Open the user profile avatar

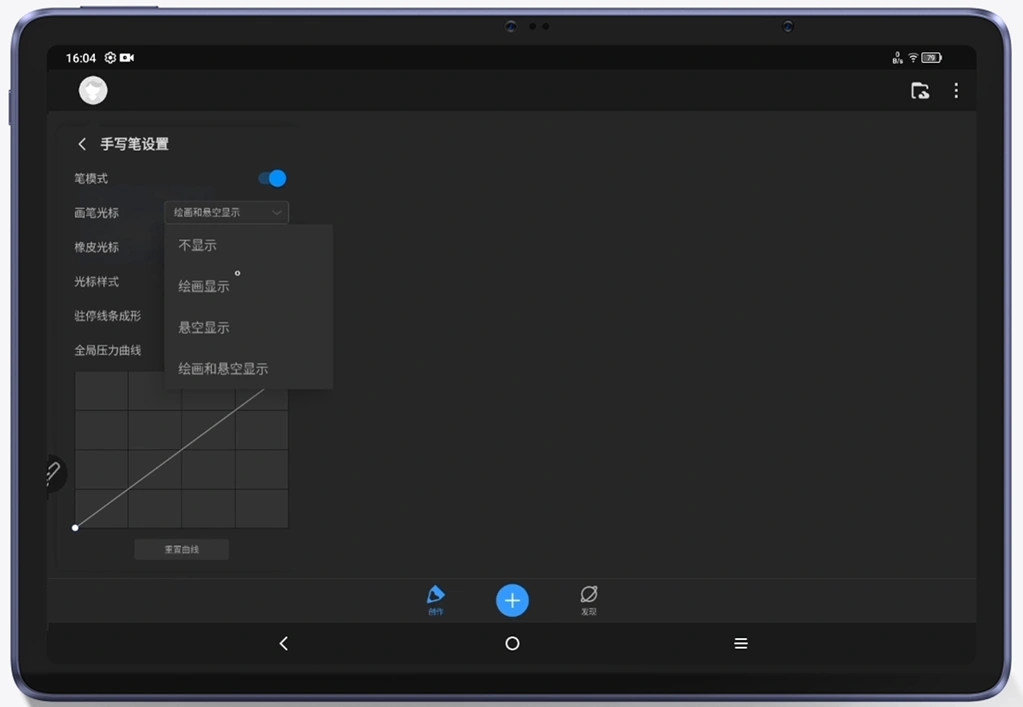point(93,91)
